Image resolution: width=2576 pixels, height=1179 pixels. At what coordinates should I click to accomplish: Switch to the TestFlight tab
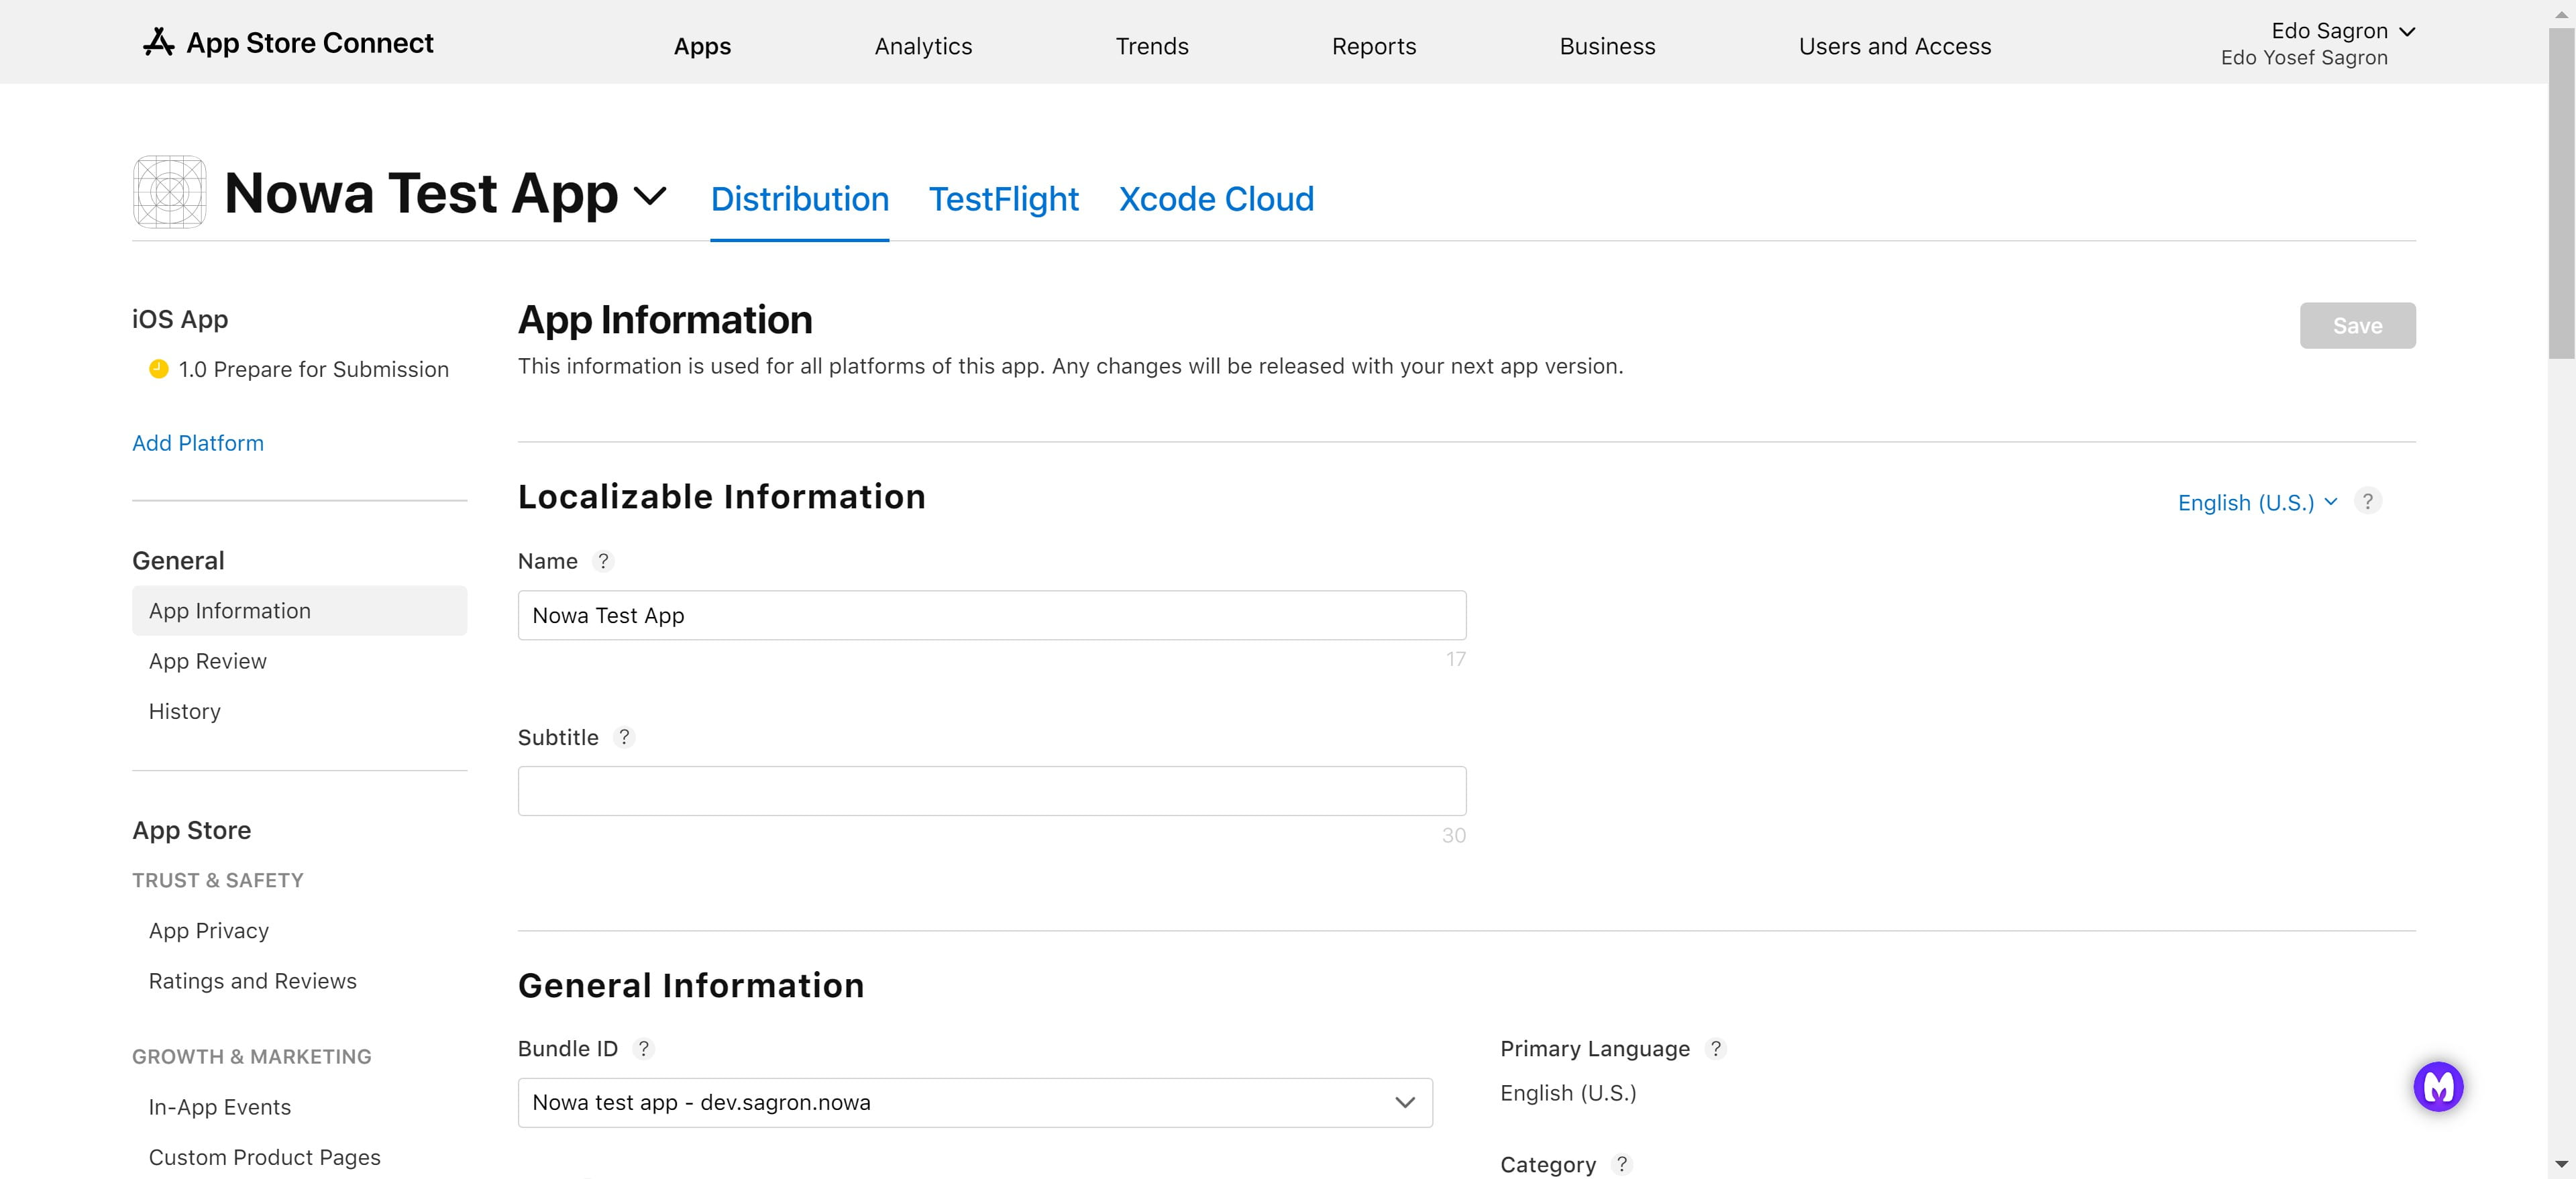[x=1003, y=199]
